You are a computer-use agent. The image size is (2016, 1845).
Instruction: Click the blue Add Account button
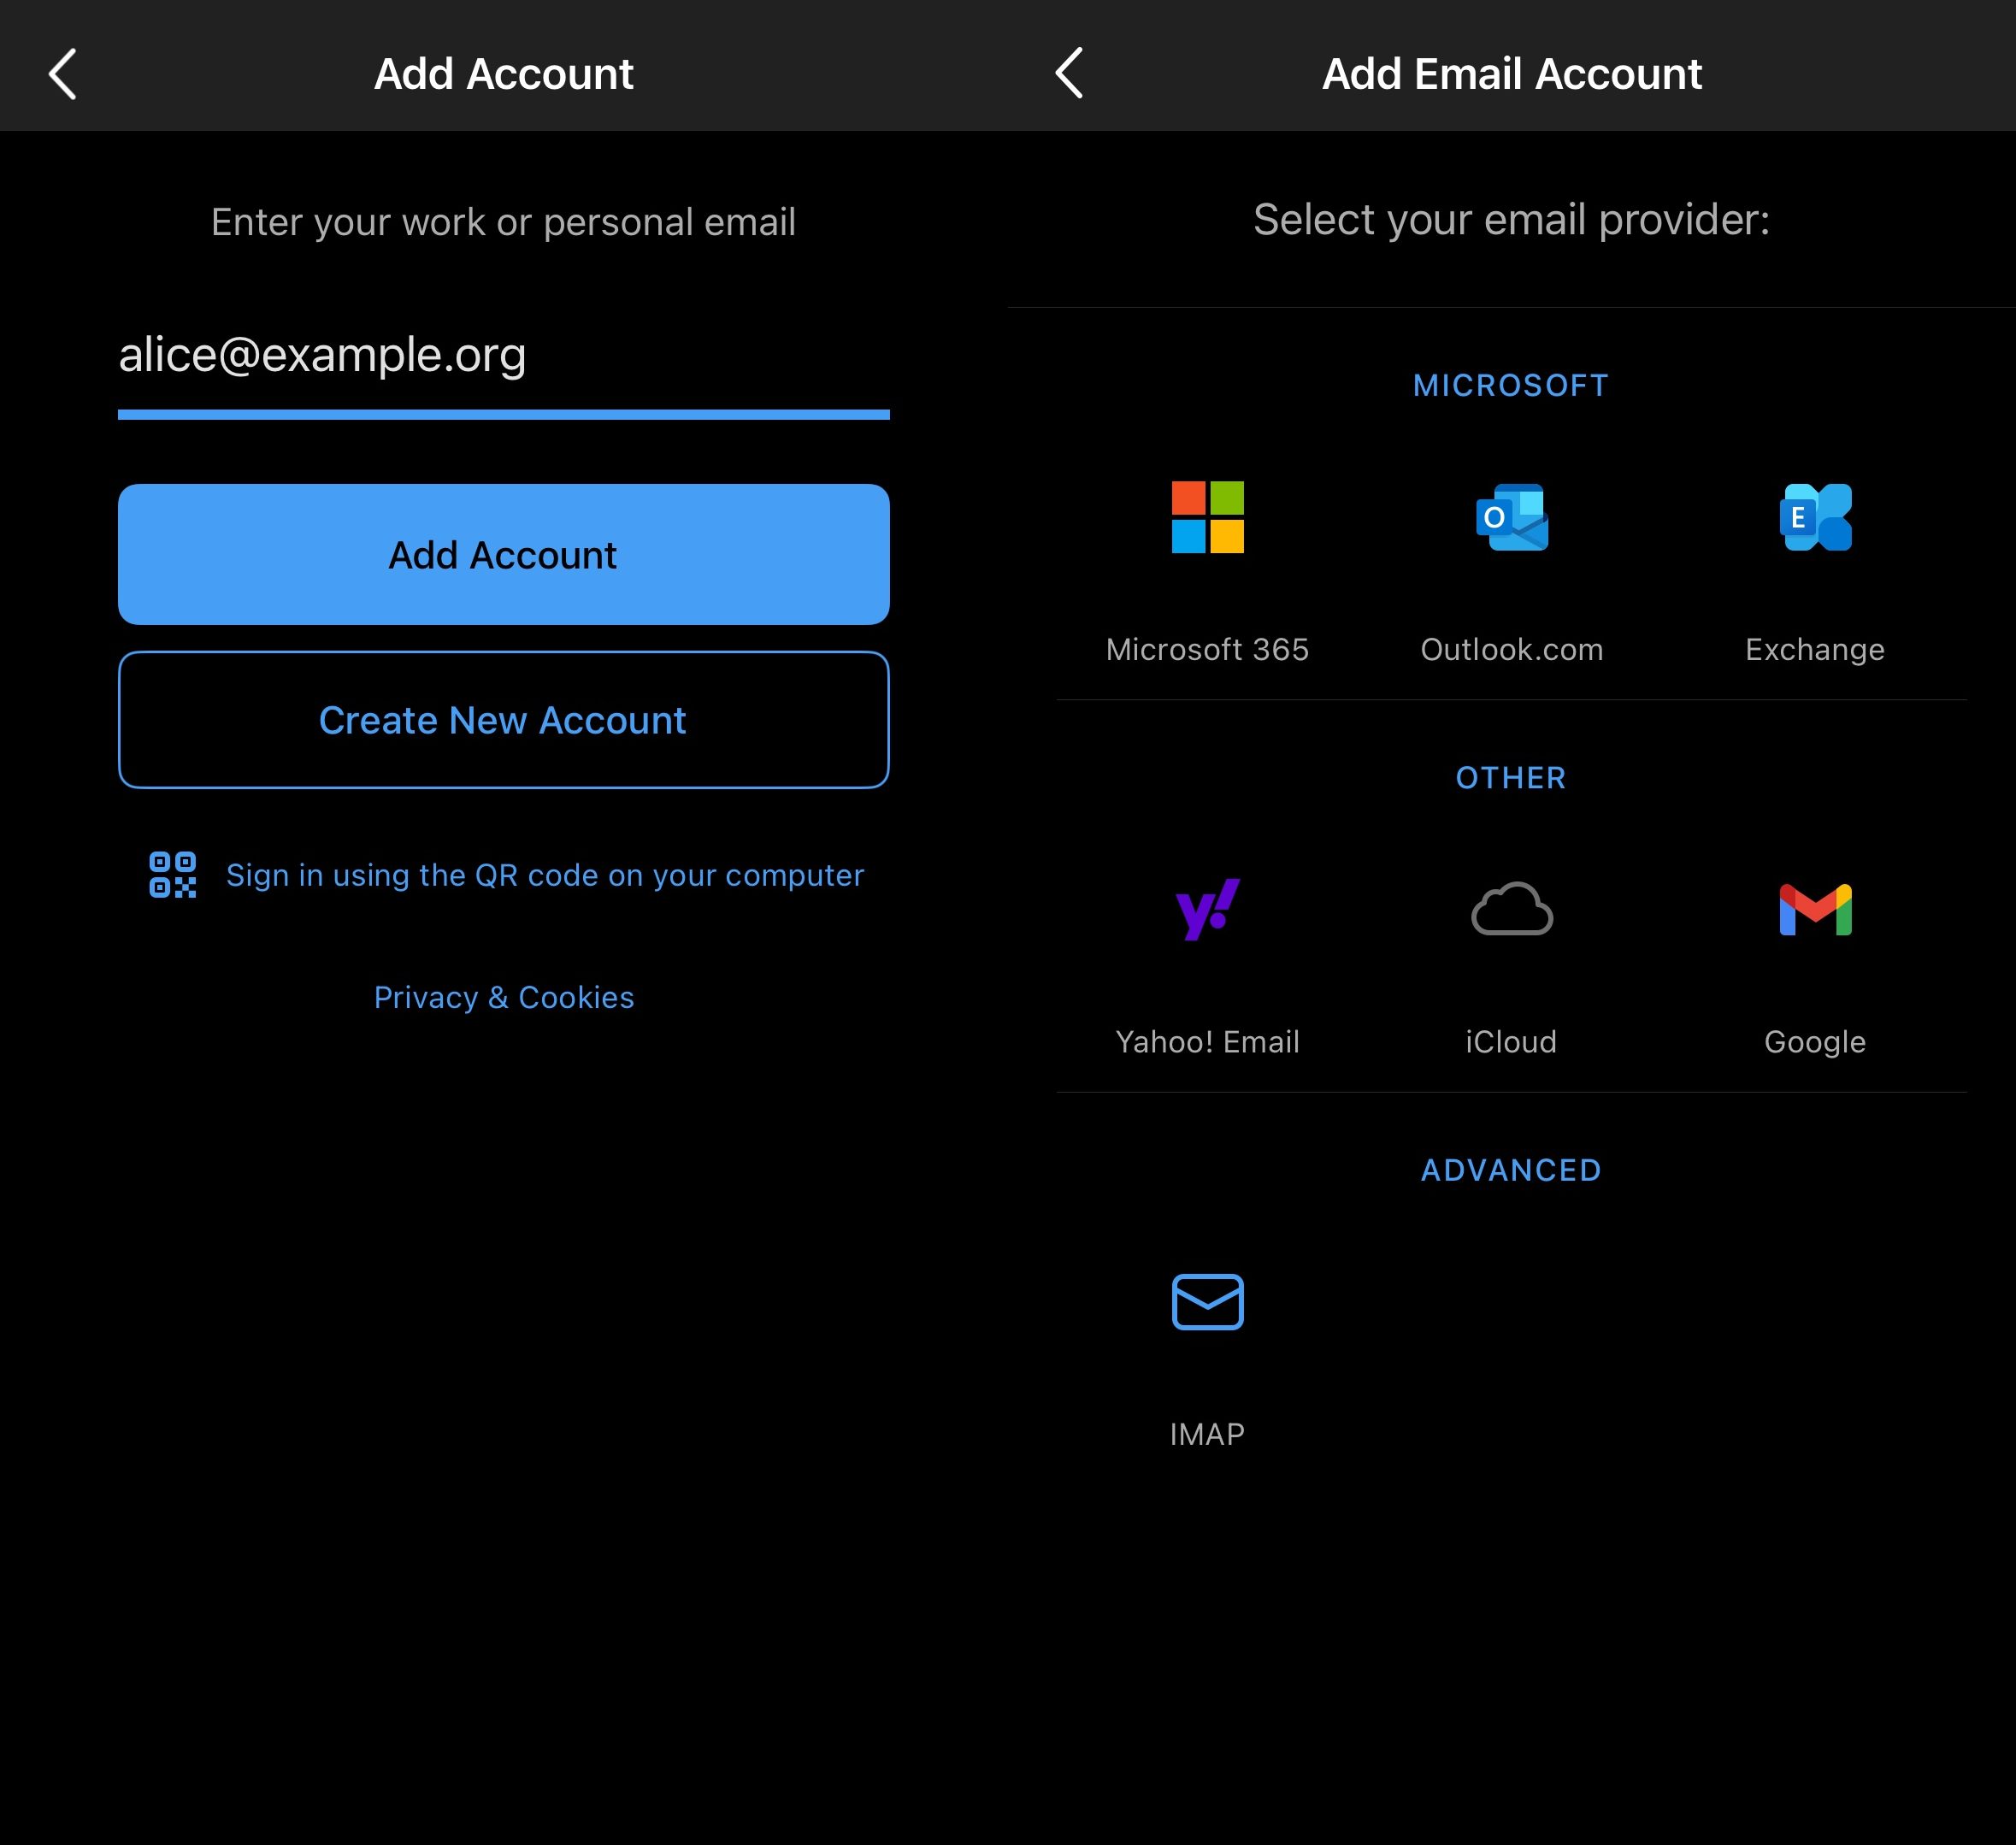tap(504, 555)
